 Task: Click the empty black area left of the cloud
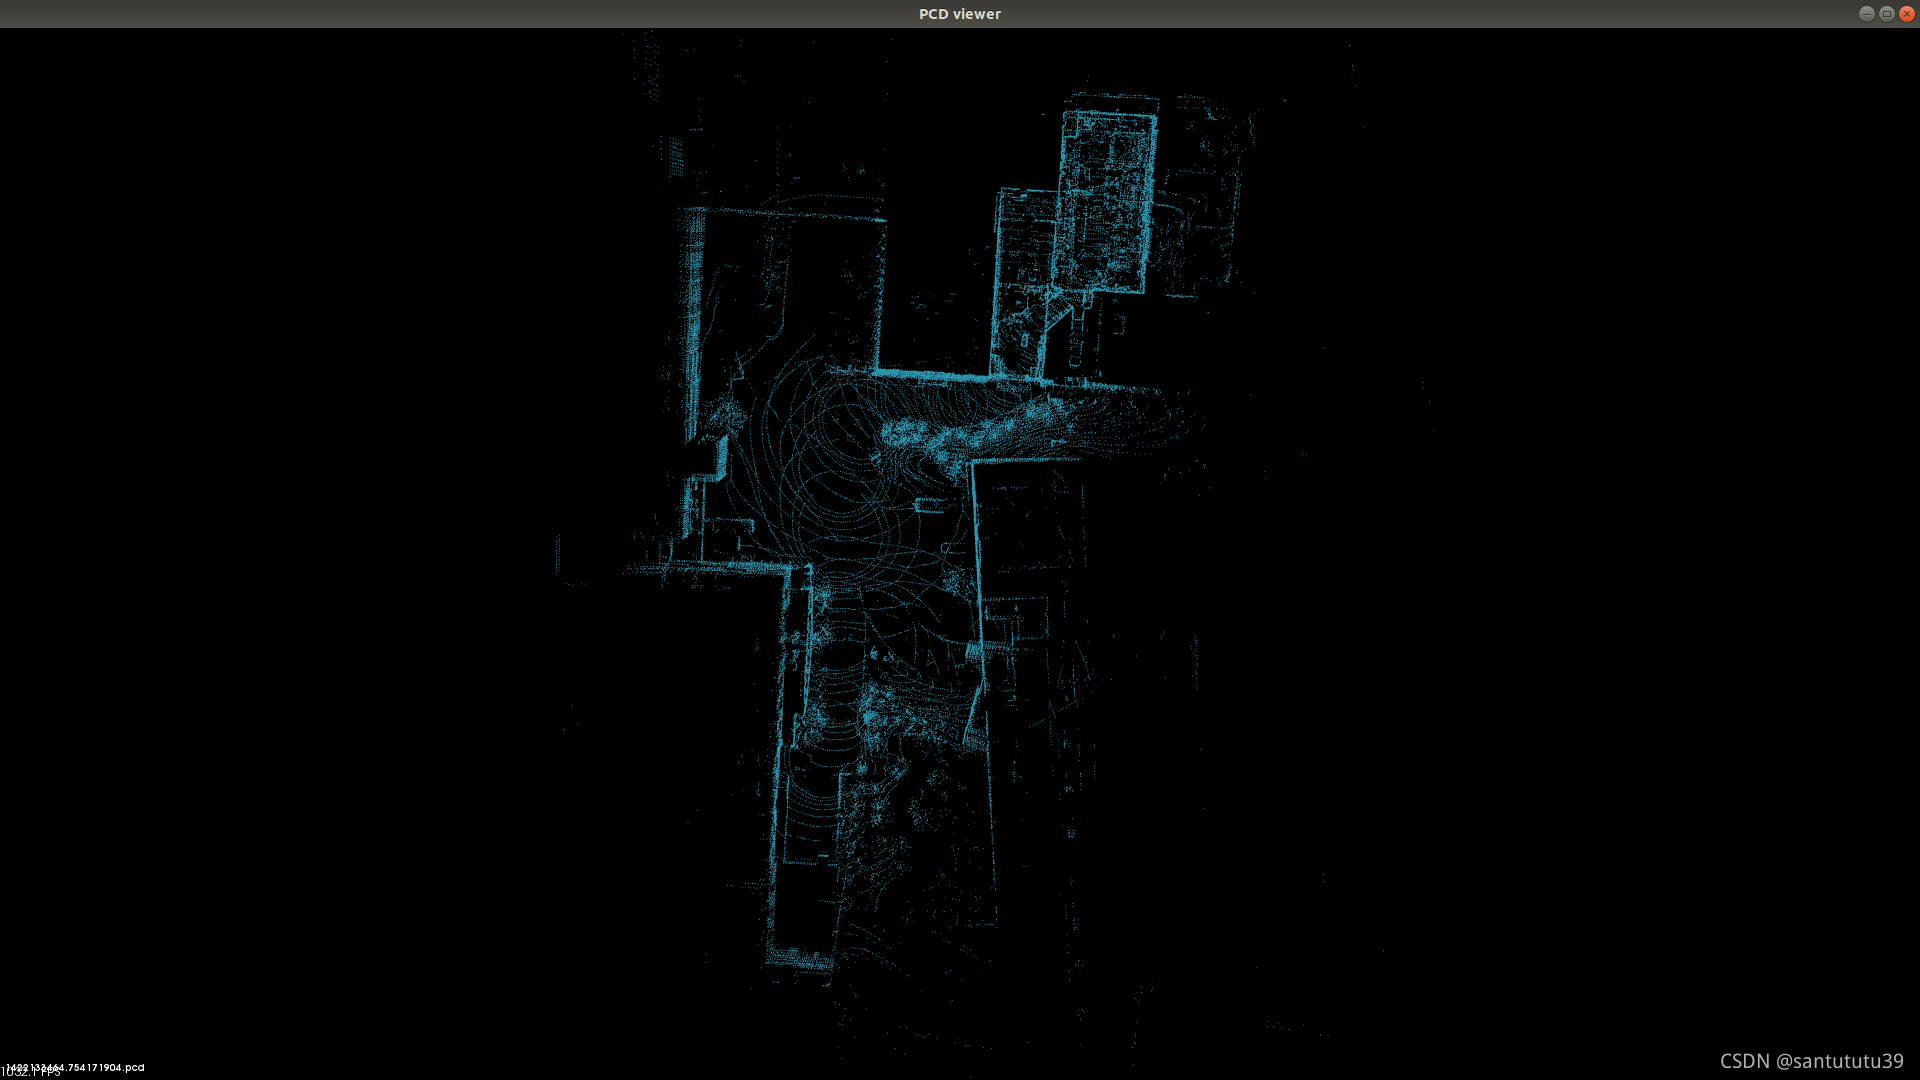pyautogui.click(x=300, y=540)
